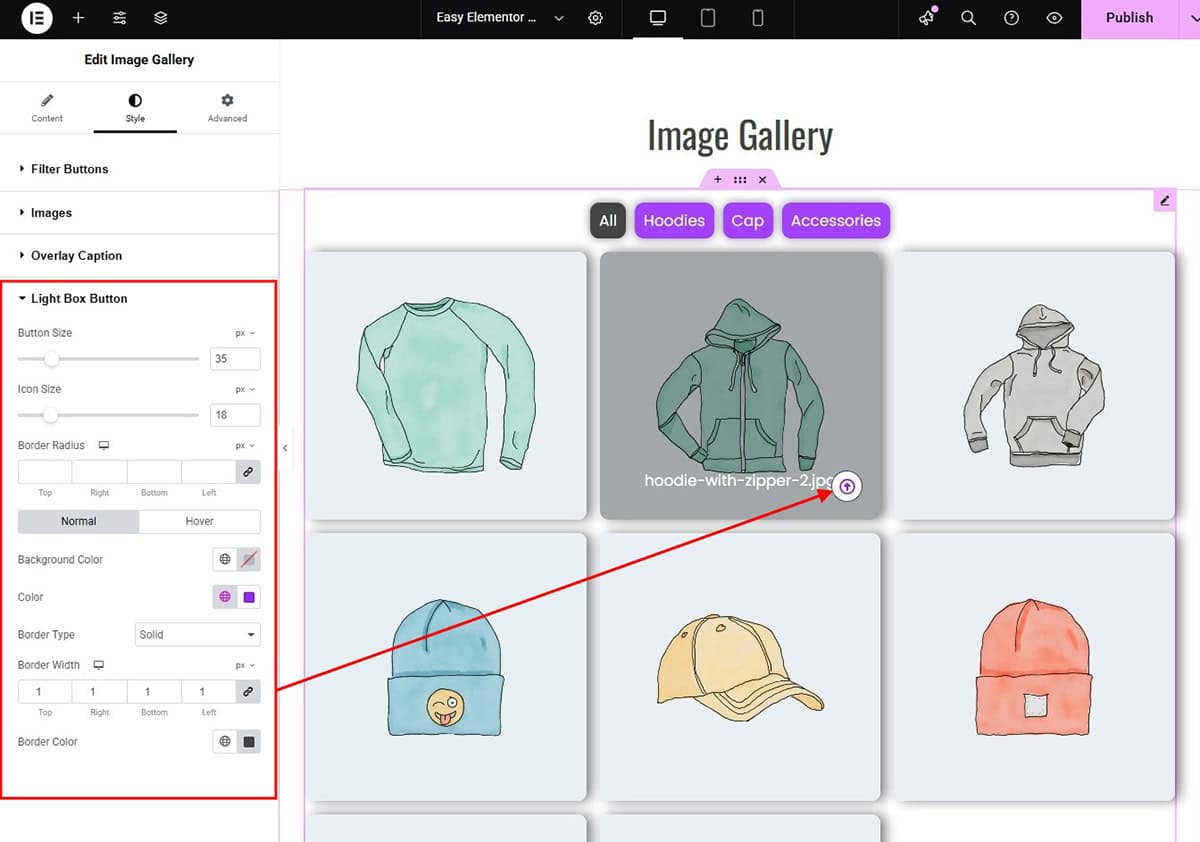Click the Publish button

pos(1129,18)
